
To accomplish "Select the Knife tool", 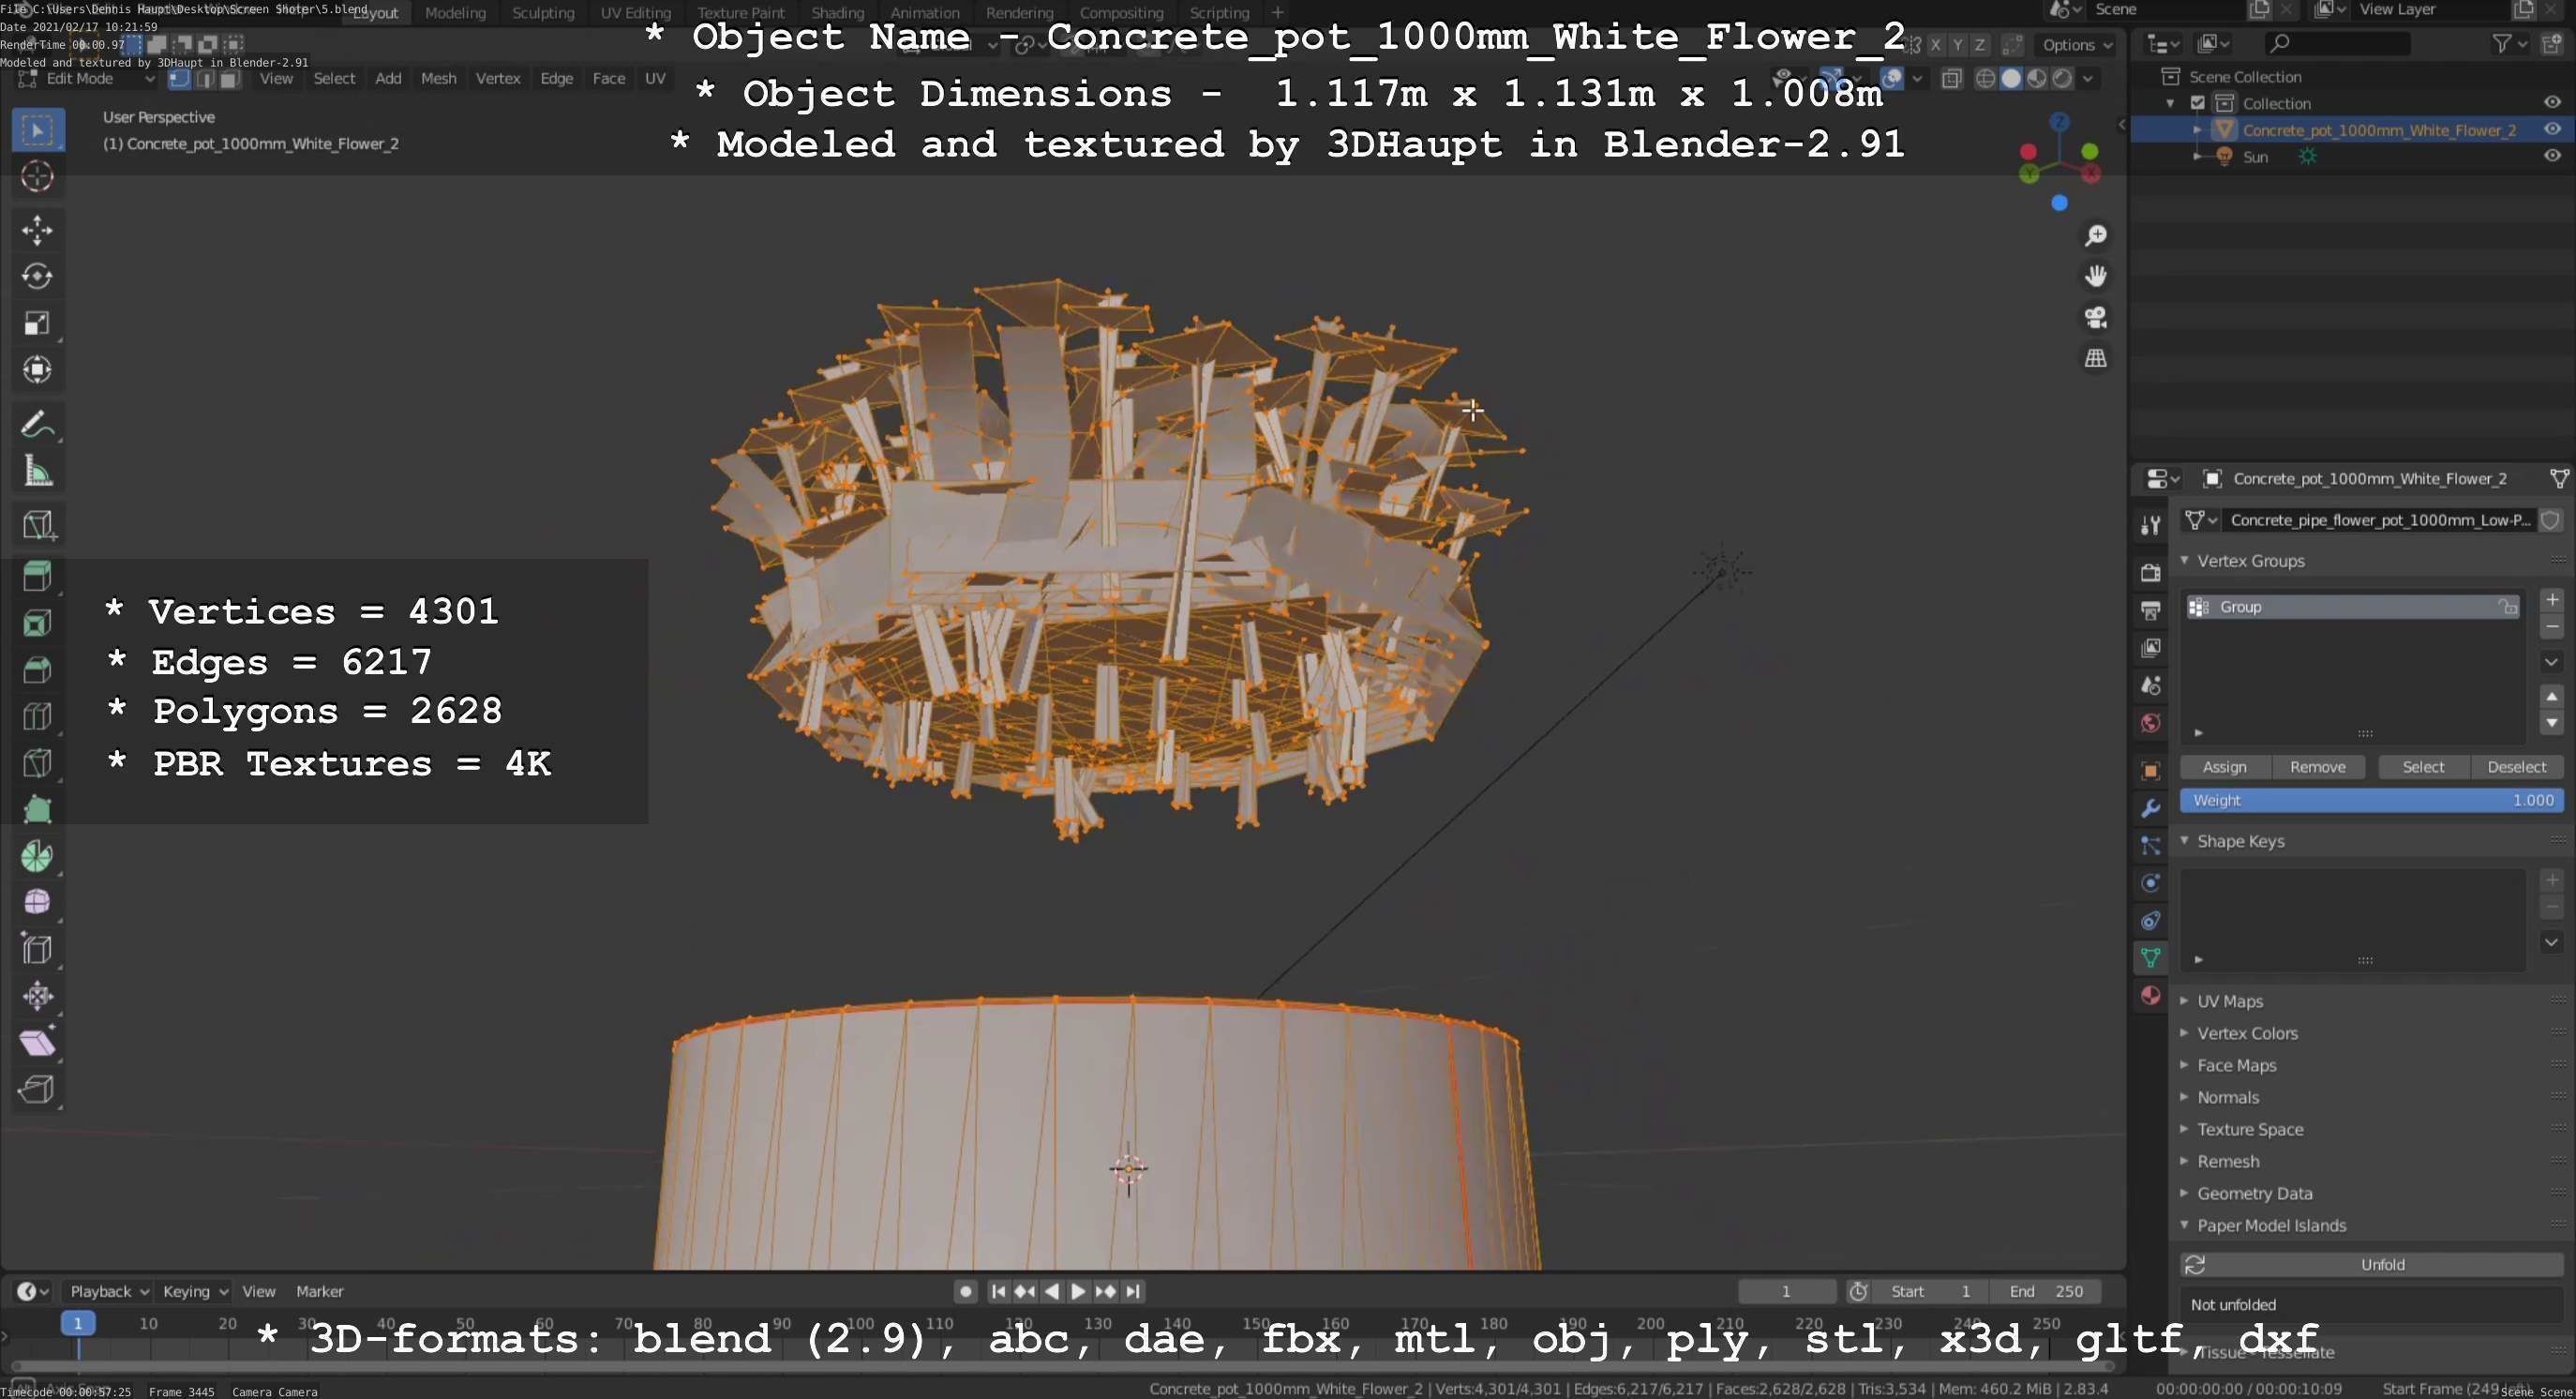I will coord(38,763).
